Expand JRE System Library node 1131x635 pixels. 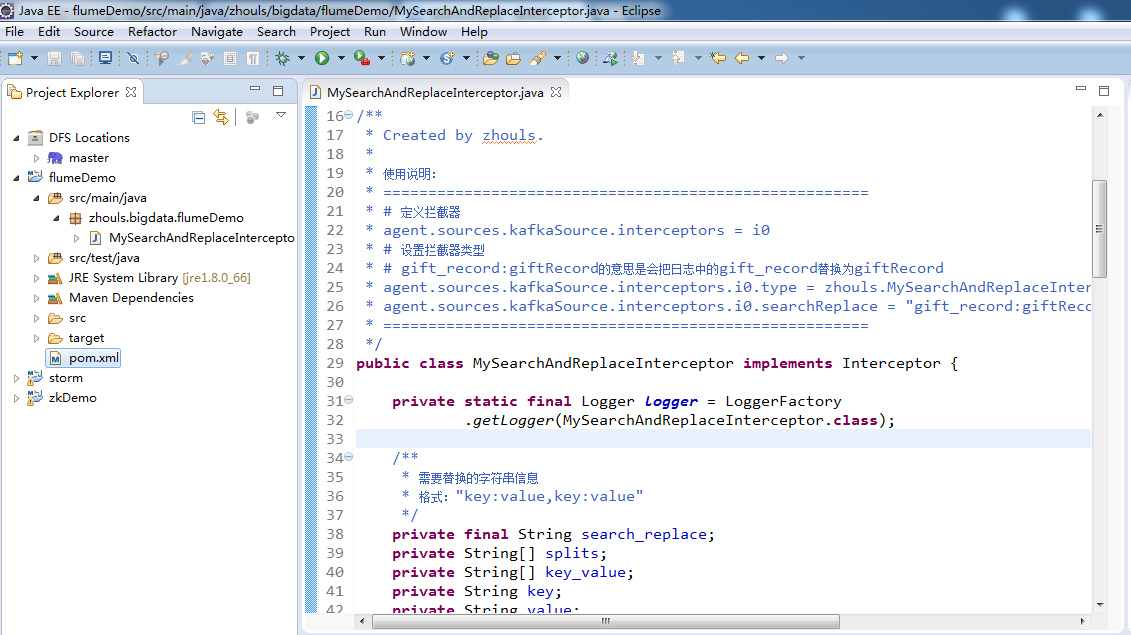pyautogui.click(x=36, y=278)
